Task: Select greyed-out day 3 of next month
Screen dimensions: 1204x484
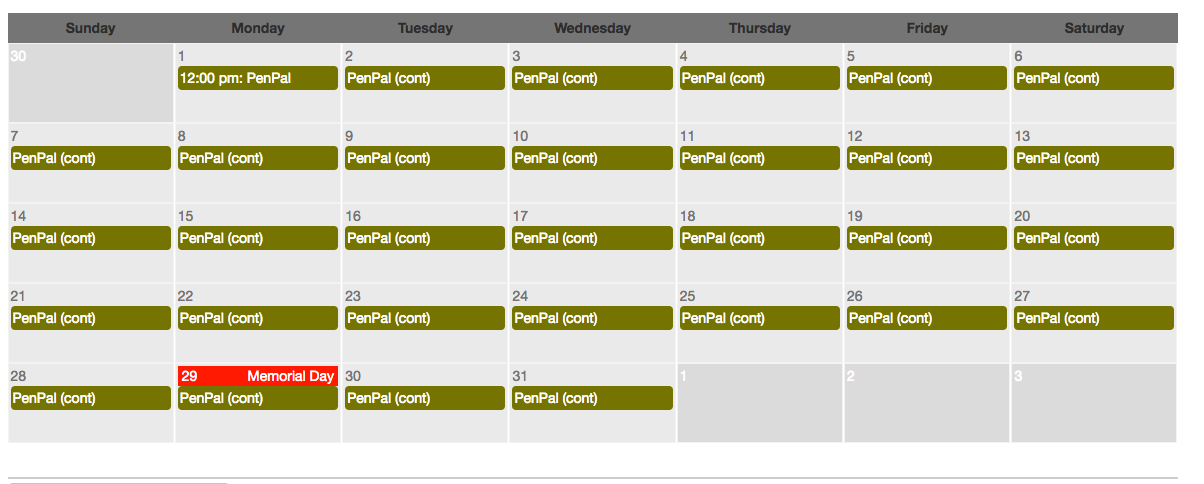Action: pyautogui.click(x=1094, y=405)
